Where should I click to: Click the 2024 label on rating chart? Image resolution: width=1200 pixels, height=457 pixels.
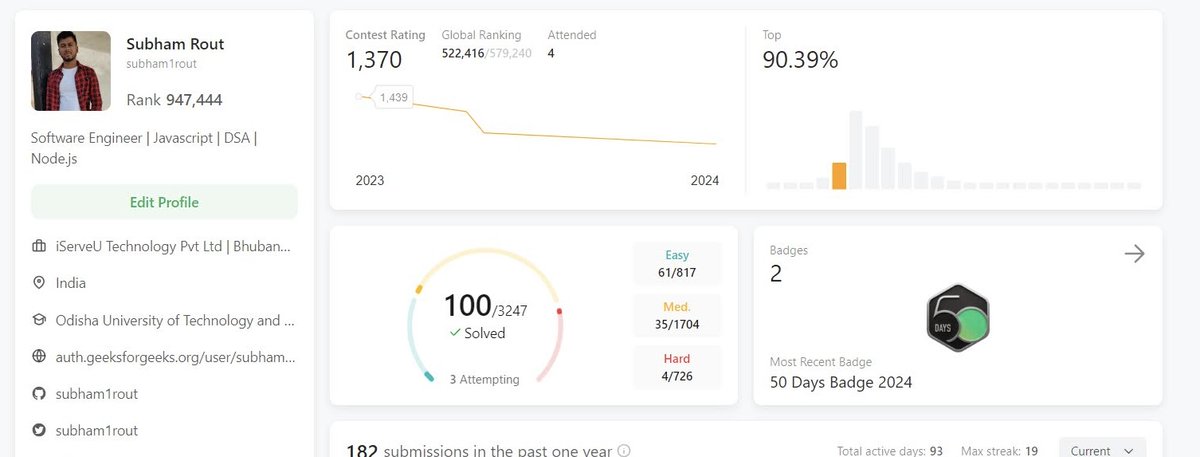705,181
